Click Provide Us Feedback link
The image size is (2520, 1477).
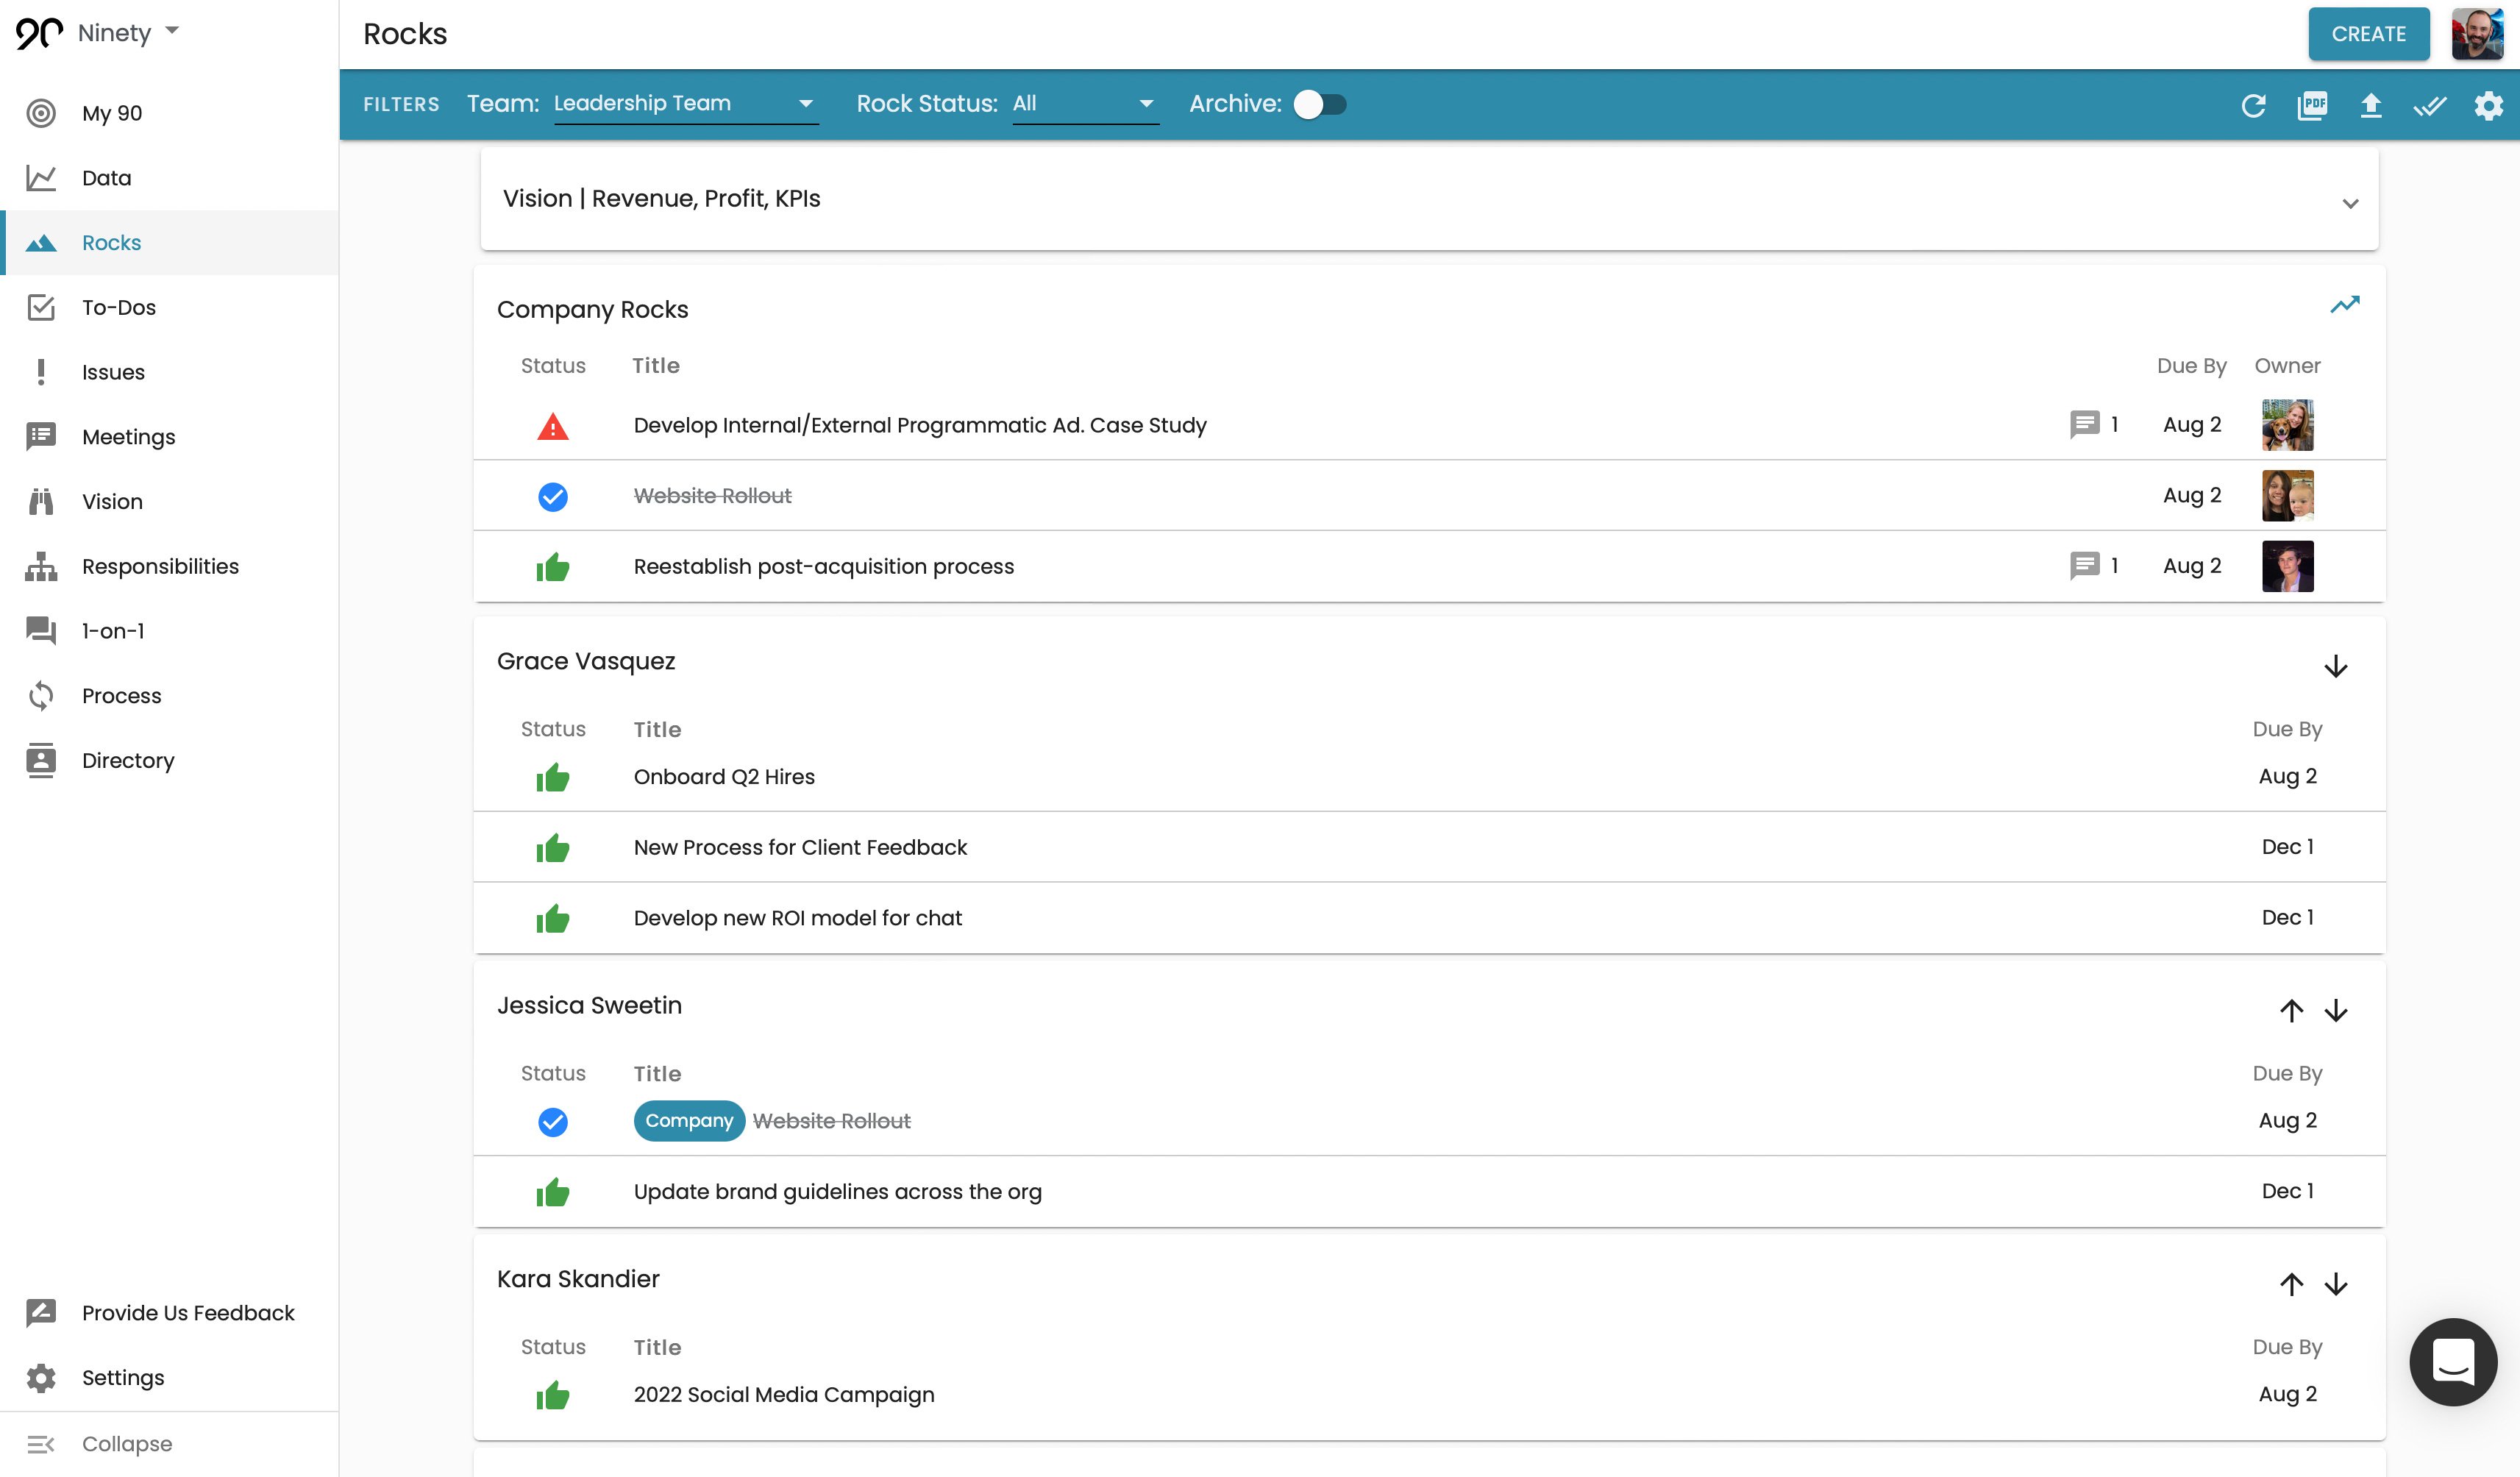click(188, 1311)
